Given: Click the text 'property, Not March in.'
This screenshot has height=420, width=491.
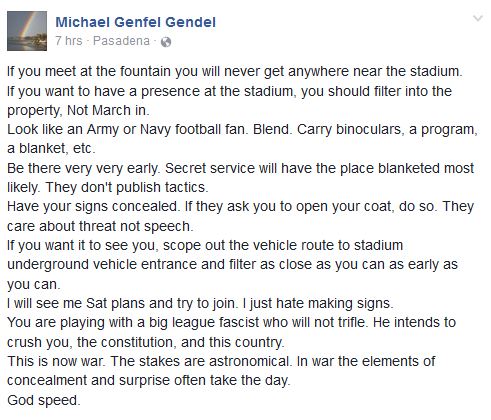Looking at the screenshot, I should click(78, 110).
